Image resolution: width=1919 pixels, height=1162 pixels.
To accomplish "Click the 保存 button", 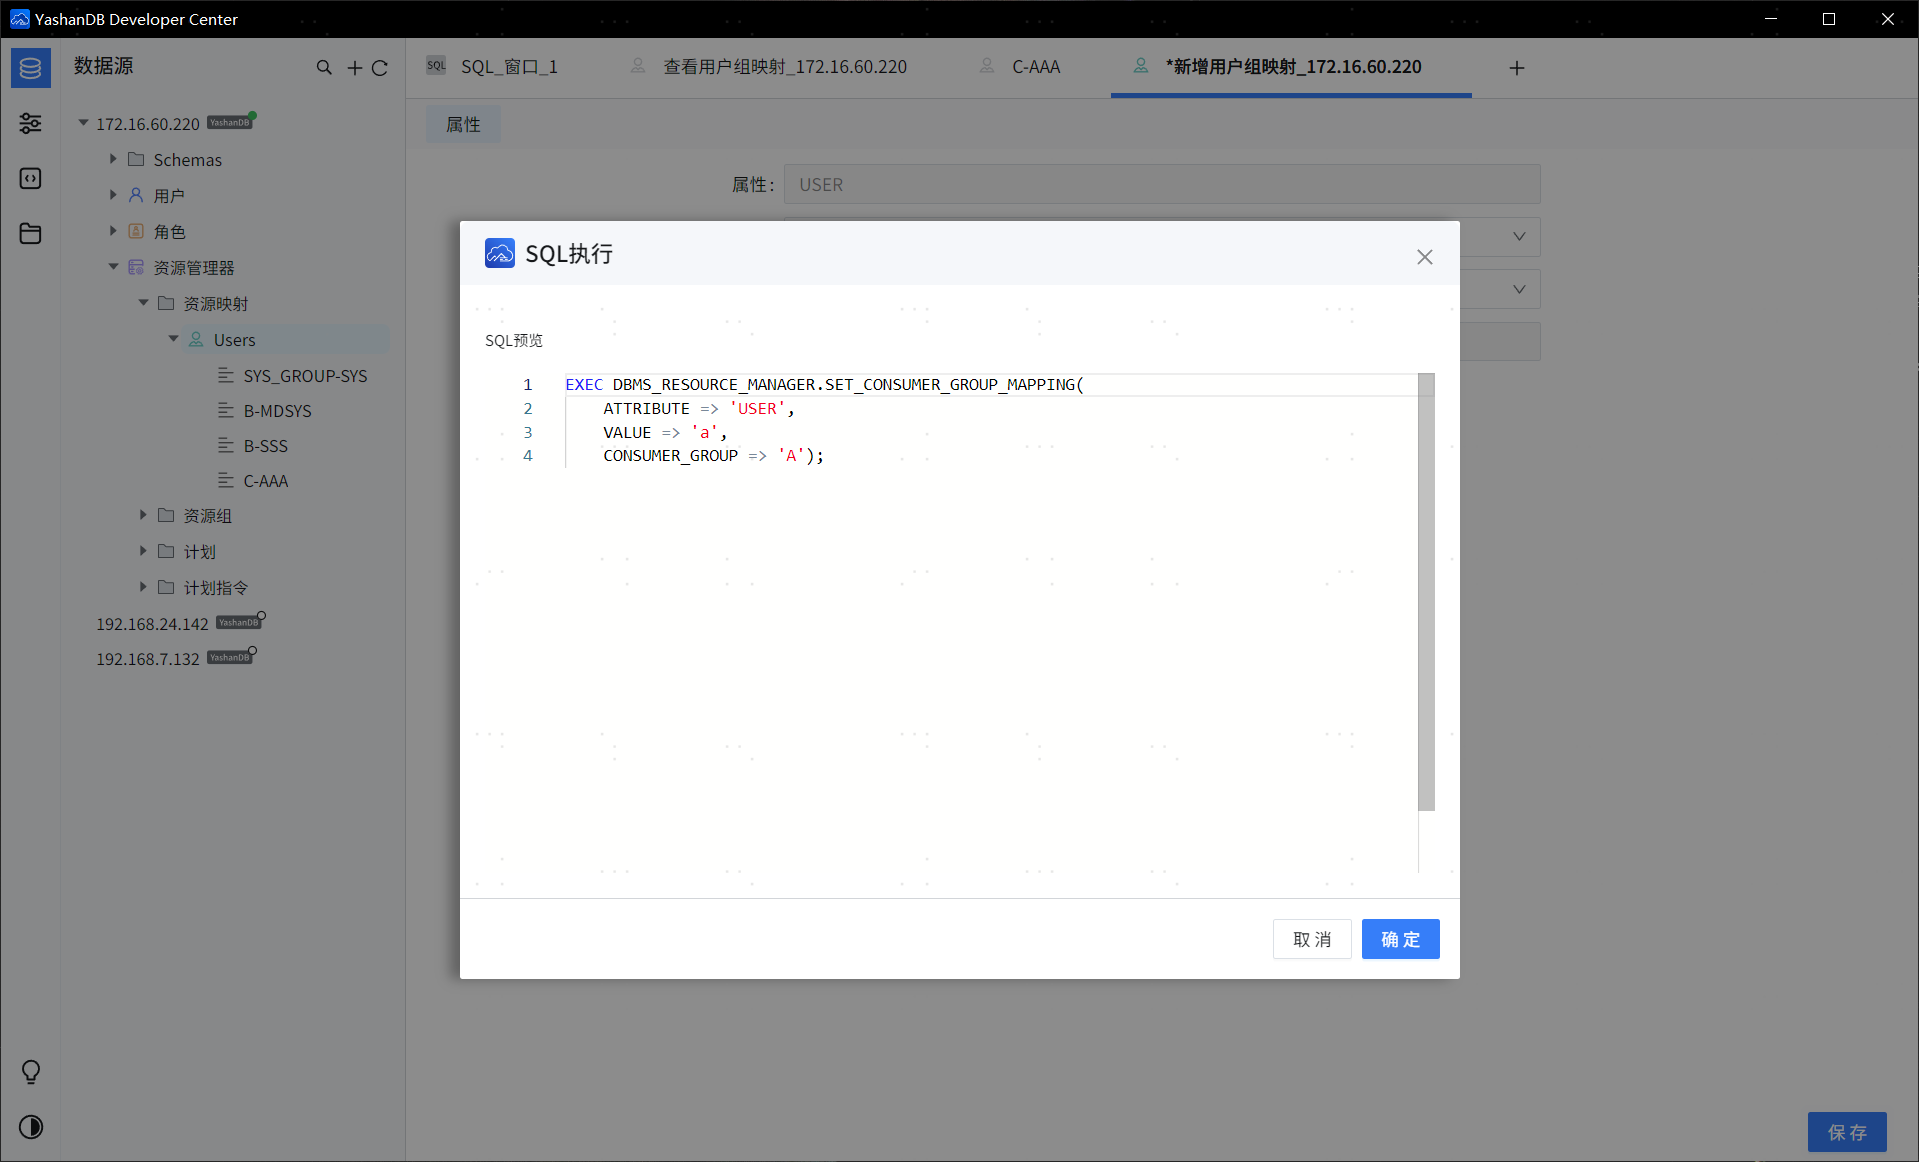I will point(1847,1132).
